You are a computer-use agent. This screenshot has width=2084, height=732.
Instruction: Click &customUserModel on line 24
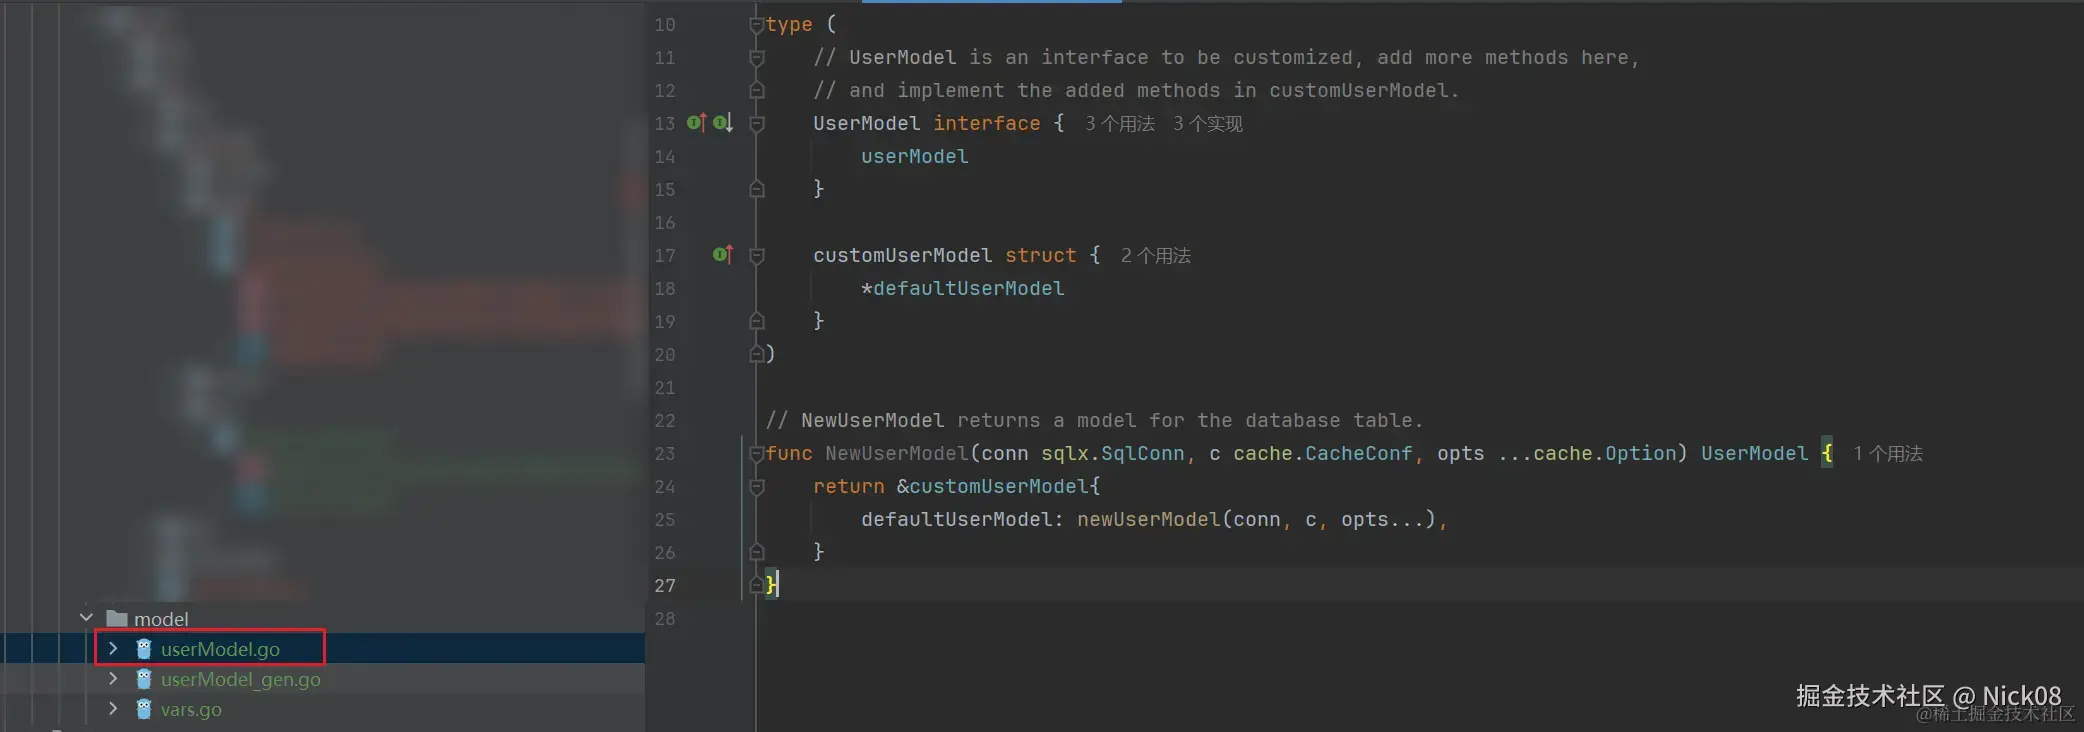pos(993,486)
